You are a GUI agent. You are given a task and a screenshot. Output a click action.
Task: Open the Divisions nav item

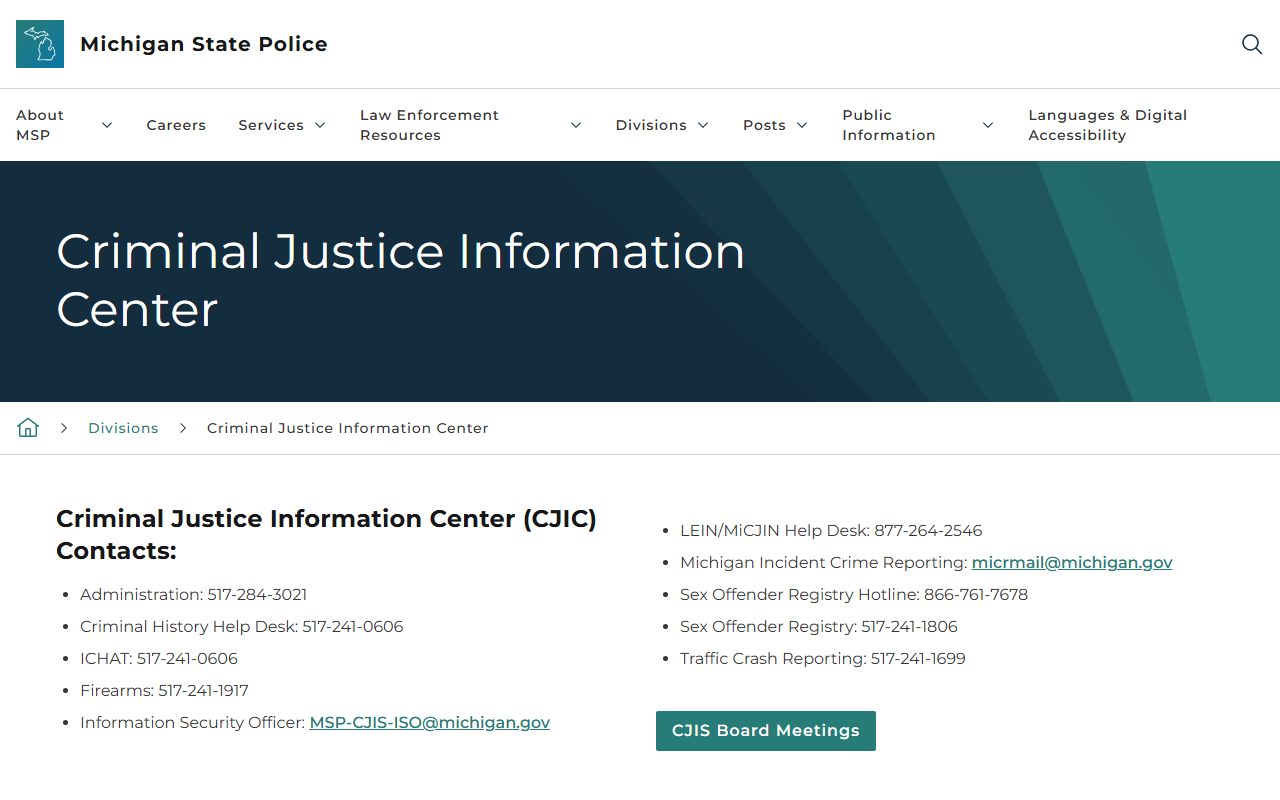(x=651, y=125)
